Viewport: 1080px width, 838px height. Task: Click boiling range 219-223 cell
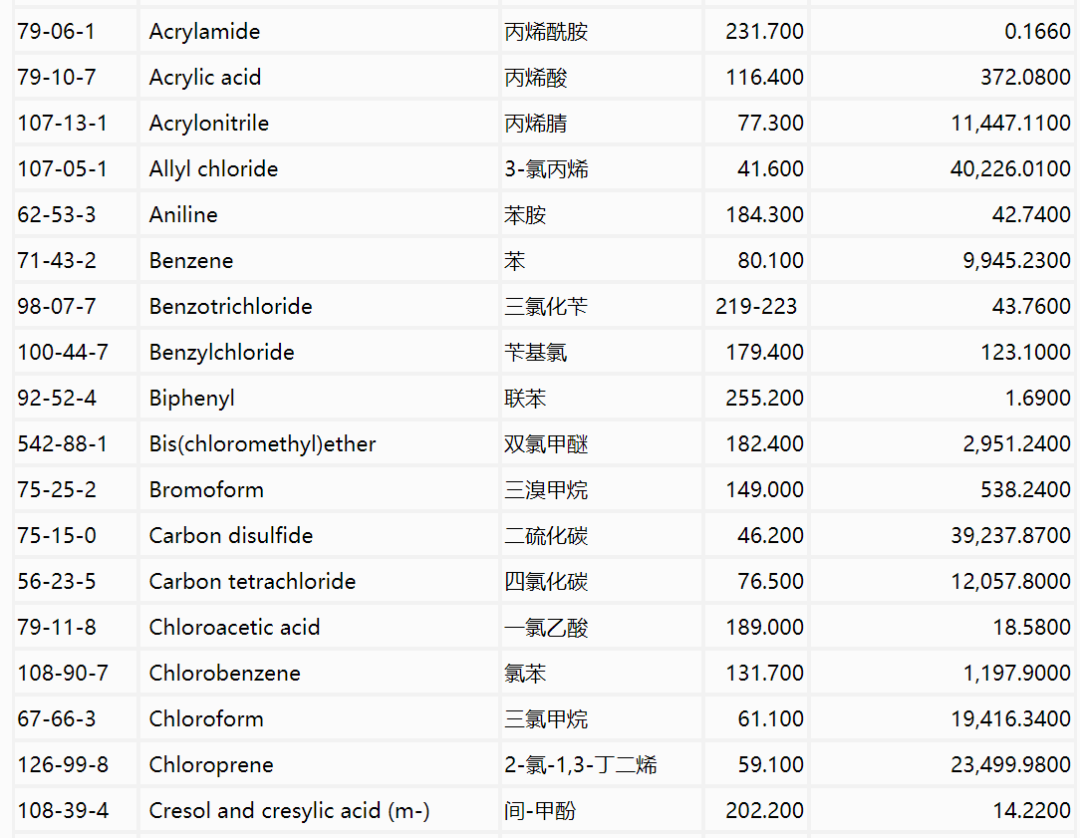pyautogui.click(x=756, y=307)
